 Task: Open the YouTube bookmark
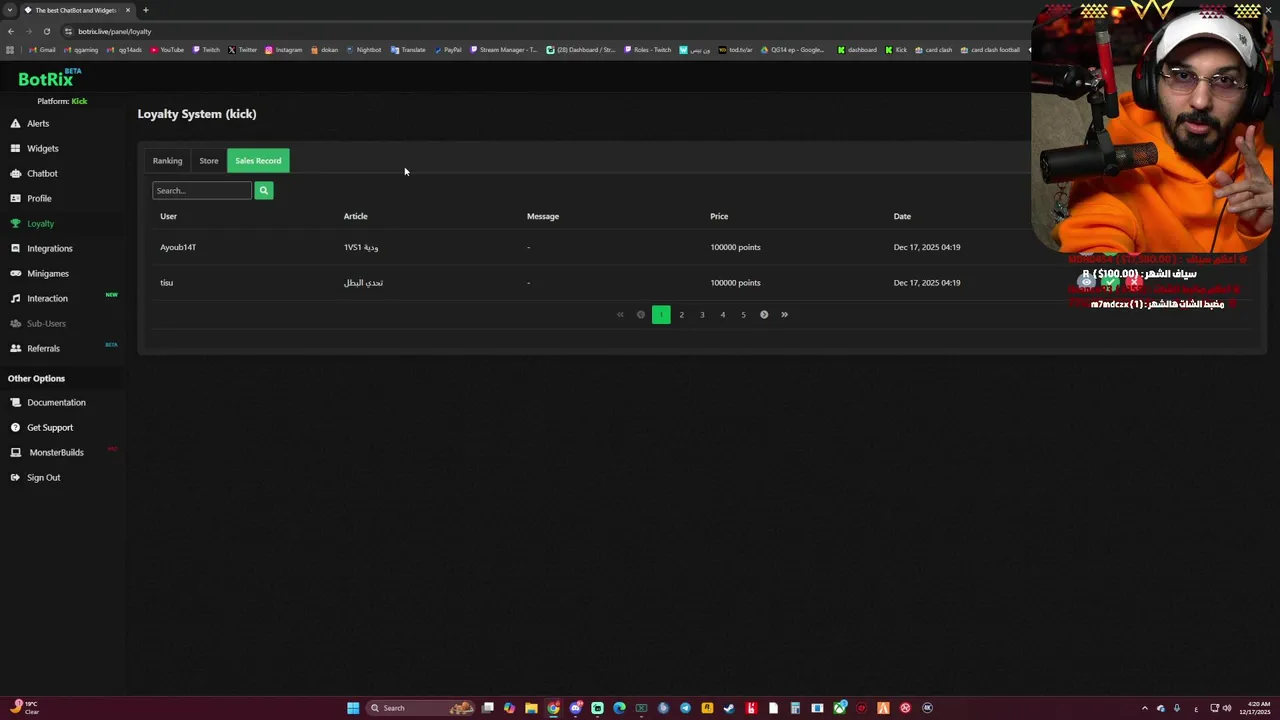pos(167,50)
